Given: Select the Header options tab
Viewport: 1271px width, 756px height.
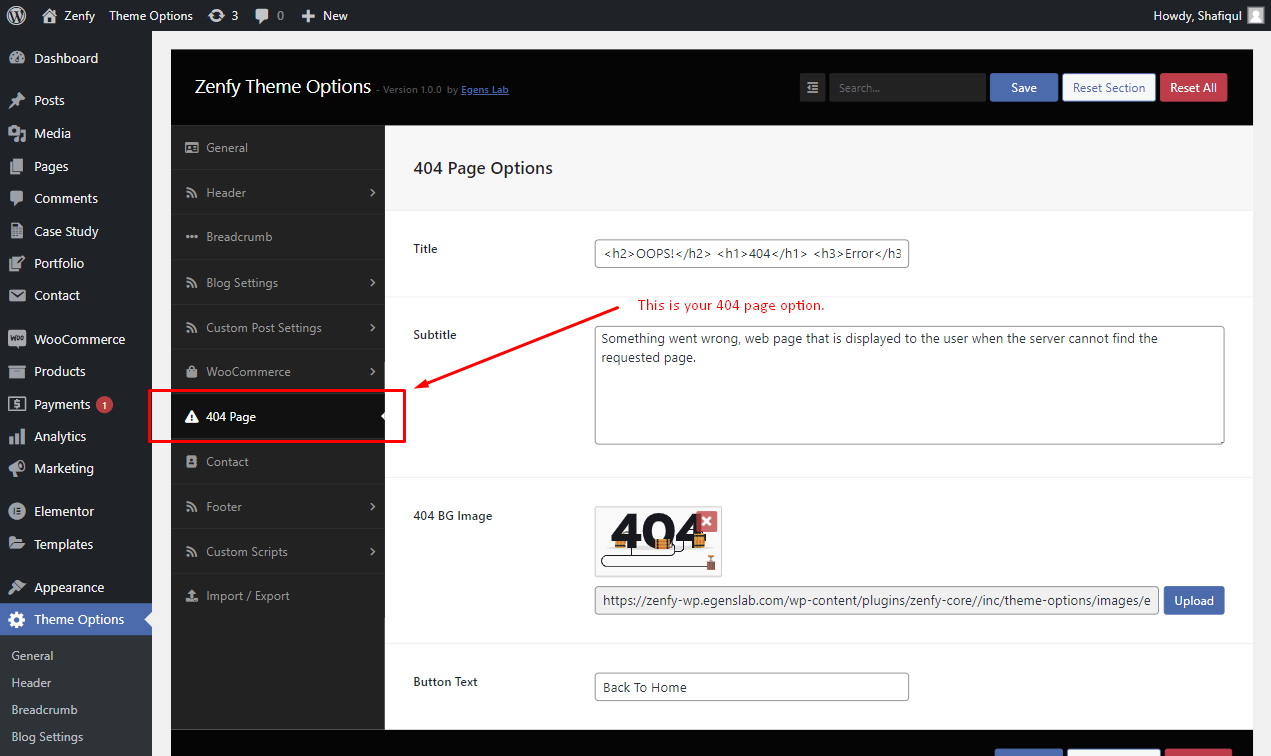Looking at the screenshot, I should tap(278, 192).
